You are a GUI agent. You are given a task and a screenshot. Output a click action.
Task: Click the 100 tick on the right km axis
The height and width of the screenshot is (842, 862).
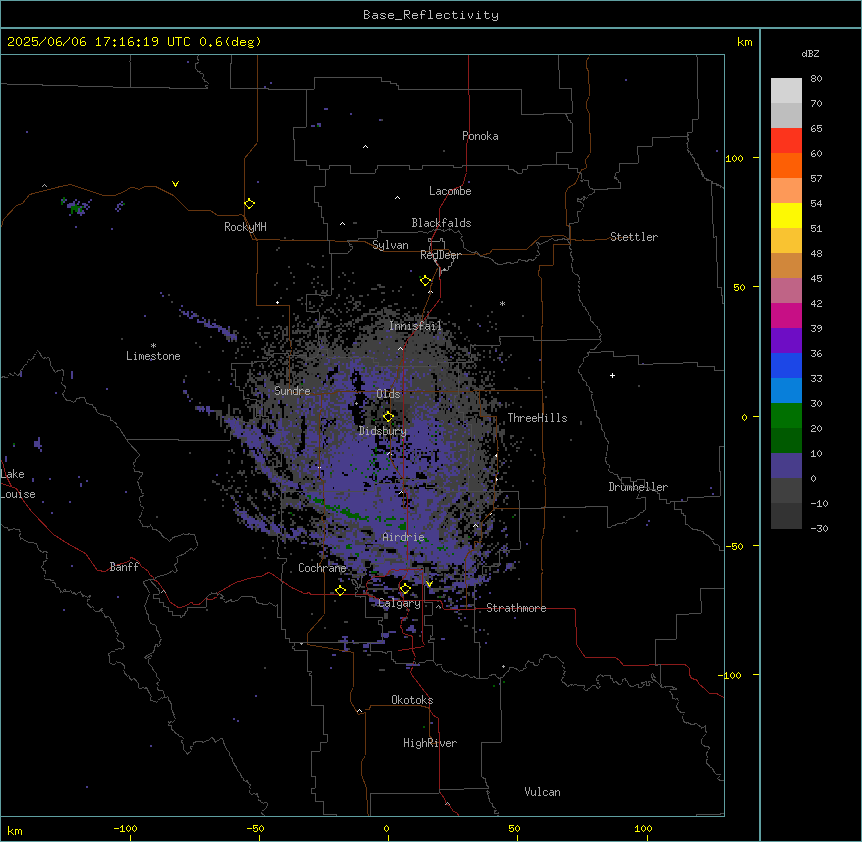pyautogui.click(x=734, y=158)
